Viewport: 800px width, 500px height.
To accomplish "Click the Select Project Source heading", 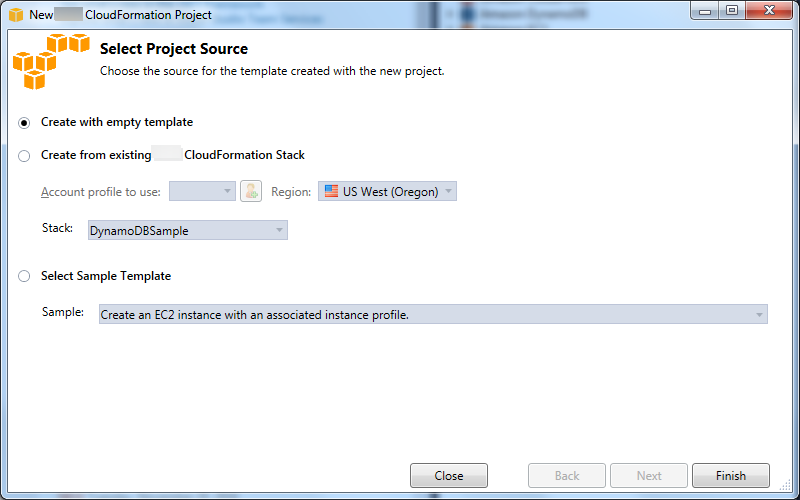I will [174, 49].
